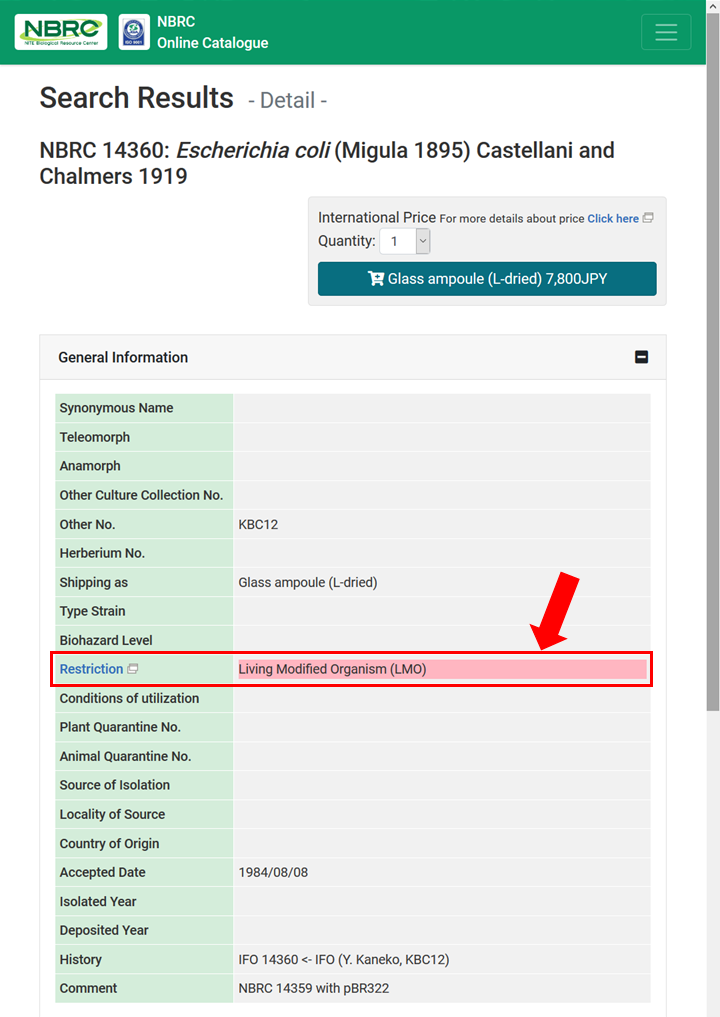Image resolution: width=720 pixels, height=1017 pixels.
Task: Click the NBRC logo in header
Action: (x=61, y=32)
